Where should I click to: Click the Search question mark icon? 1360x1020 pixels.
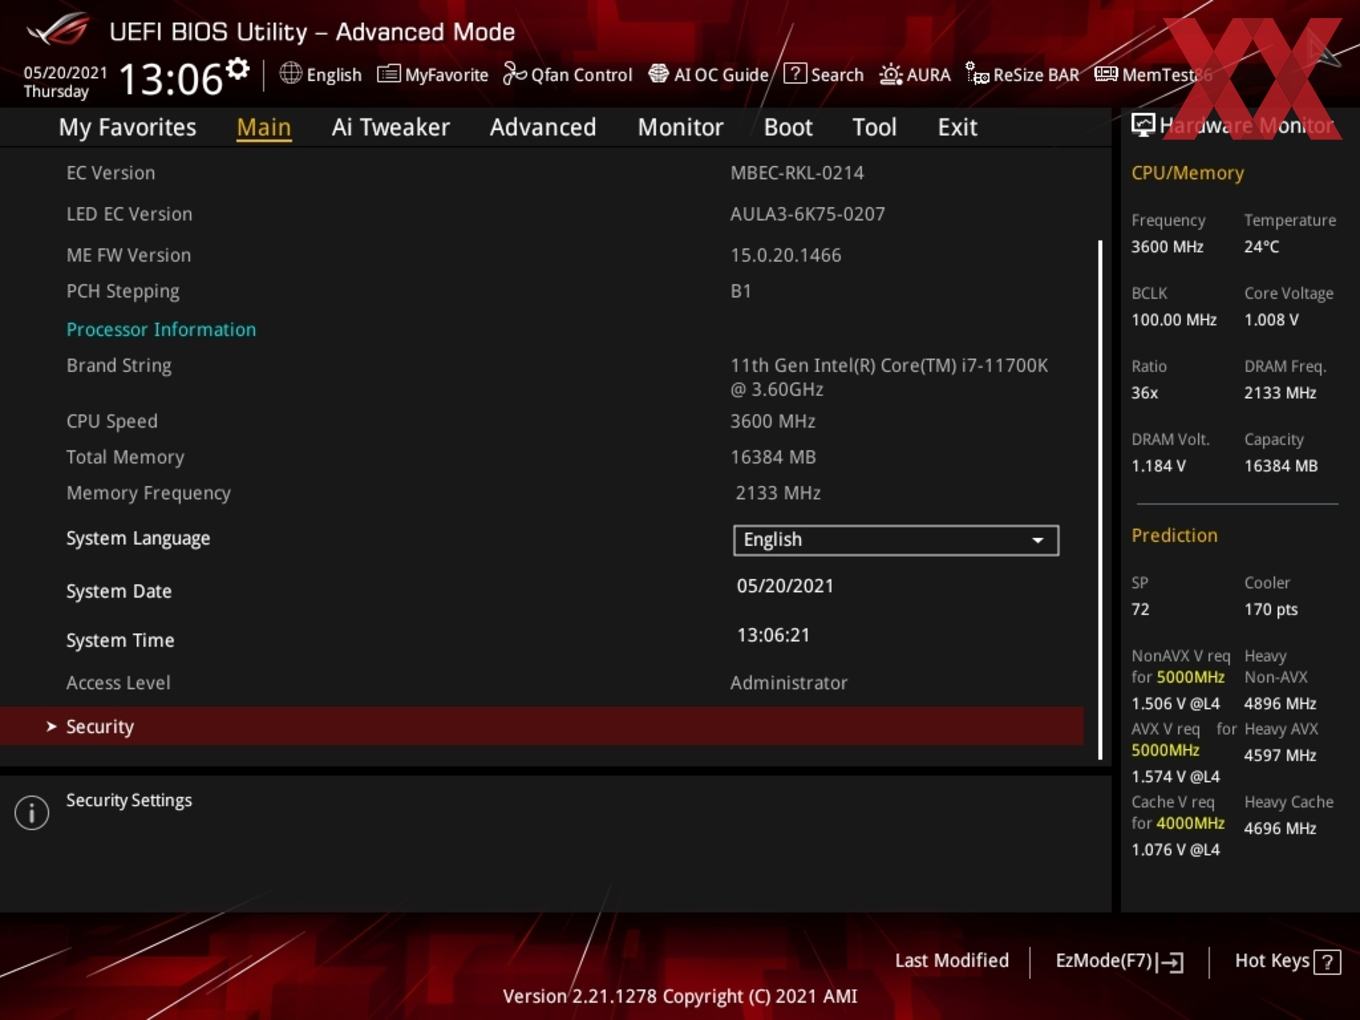[795, 73]
